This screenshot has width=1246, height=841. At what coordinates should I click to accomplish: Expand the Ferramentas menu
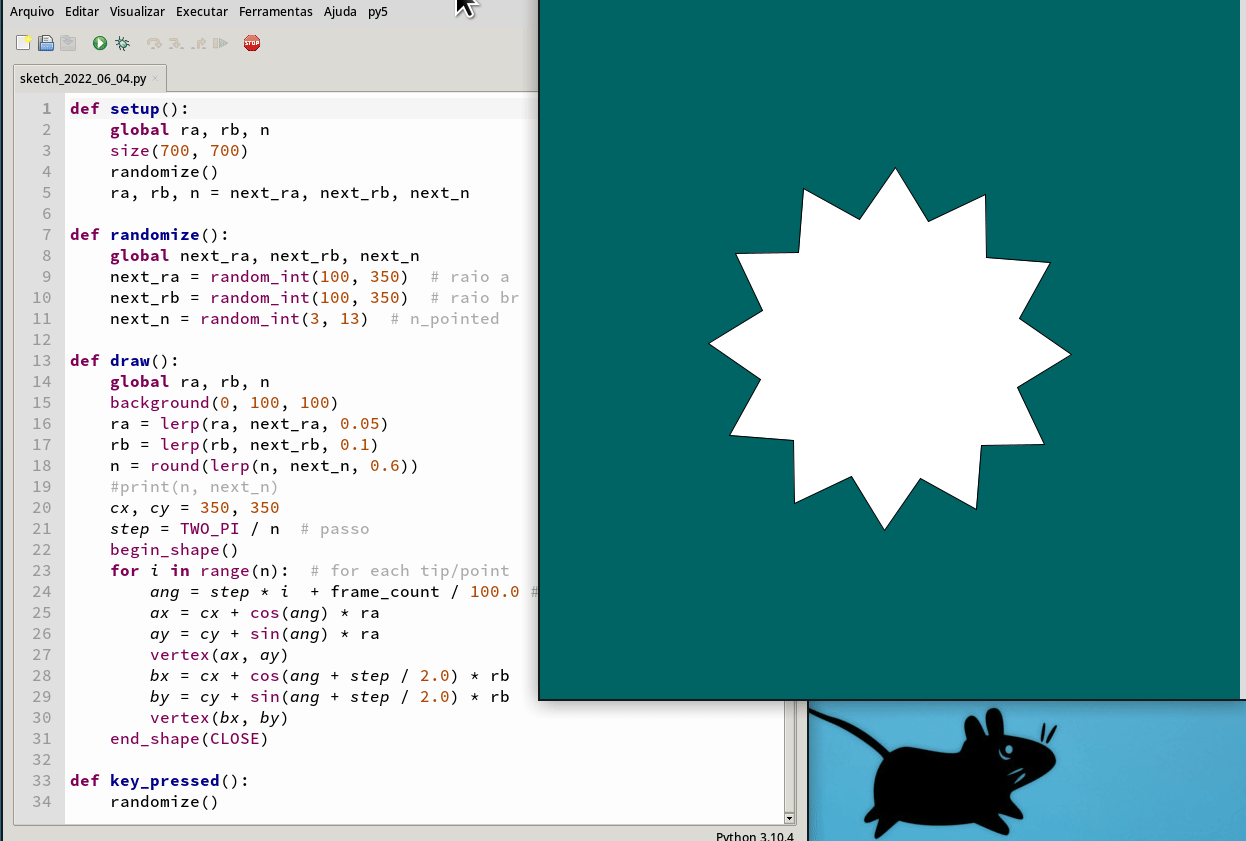click(276, 12)
